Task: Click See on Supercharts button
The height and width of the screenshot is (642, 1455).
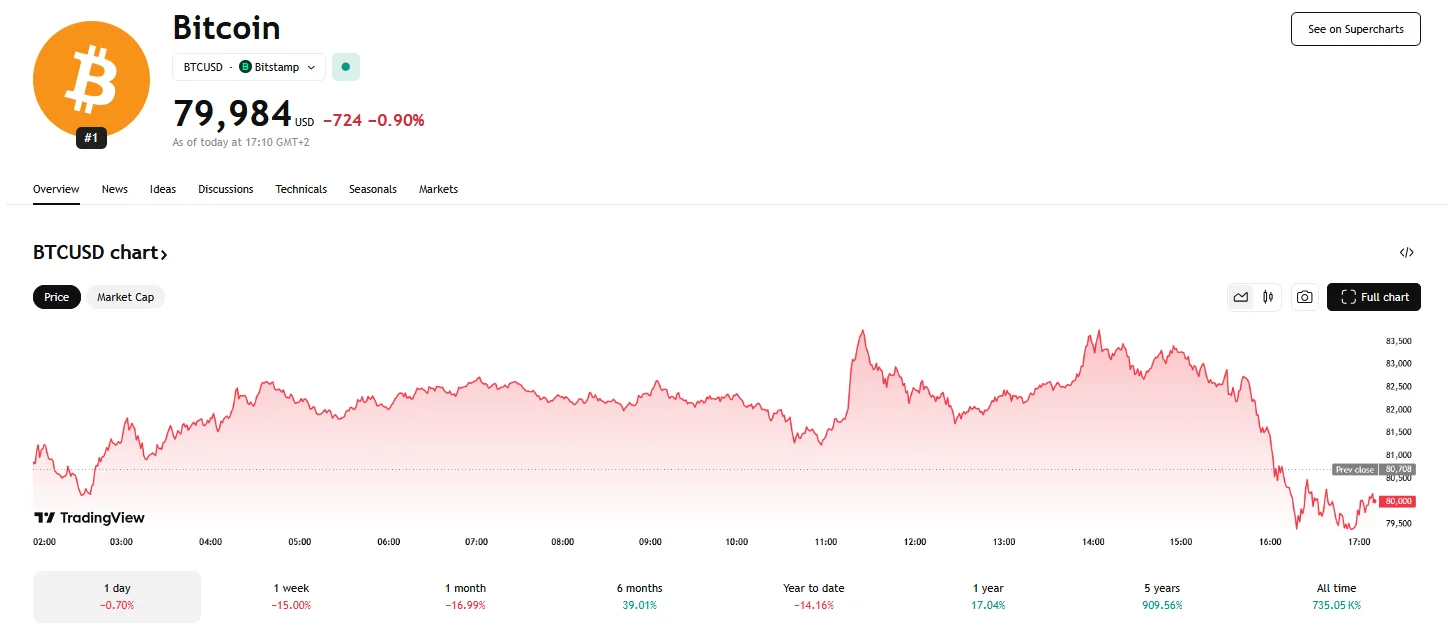Action: pyautogui.click(x=1355, y=28)
